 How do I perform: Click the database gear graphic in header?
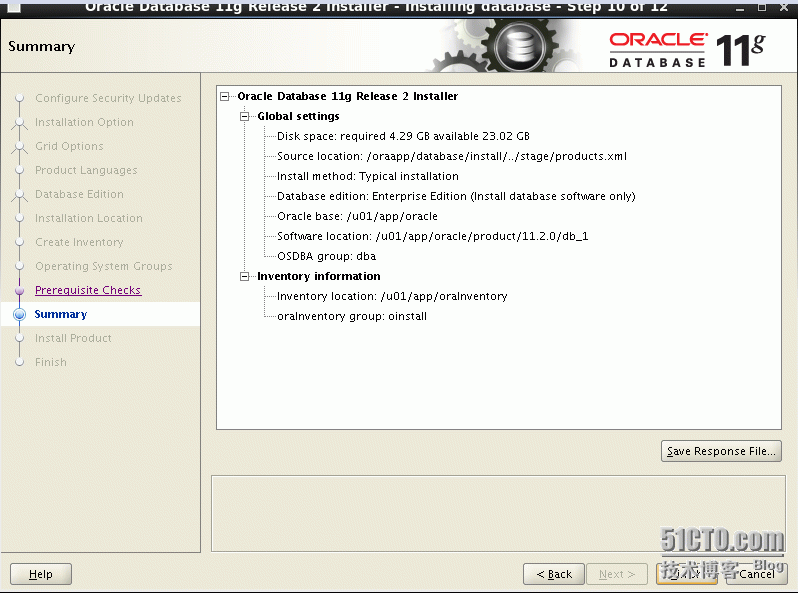(520, 47)
